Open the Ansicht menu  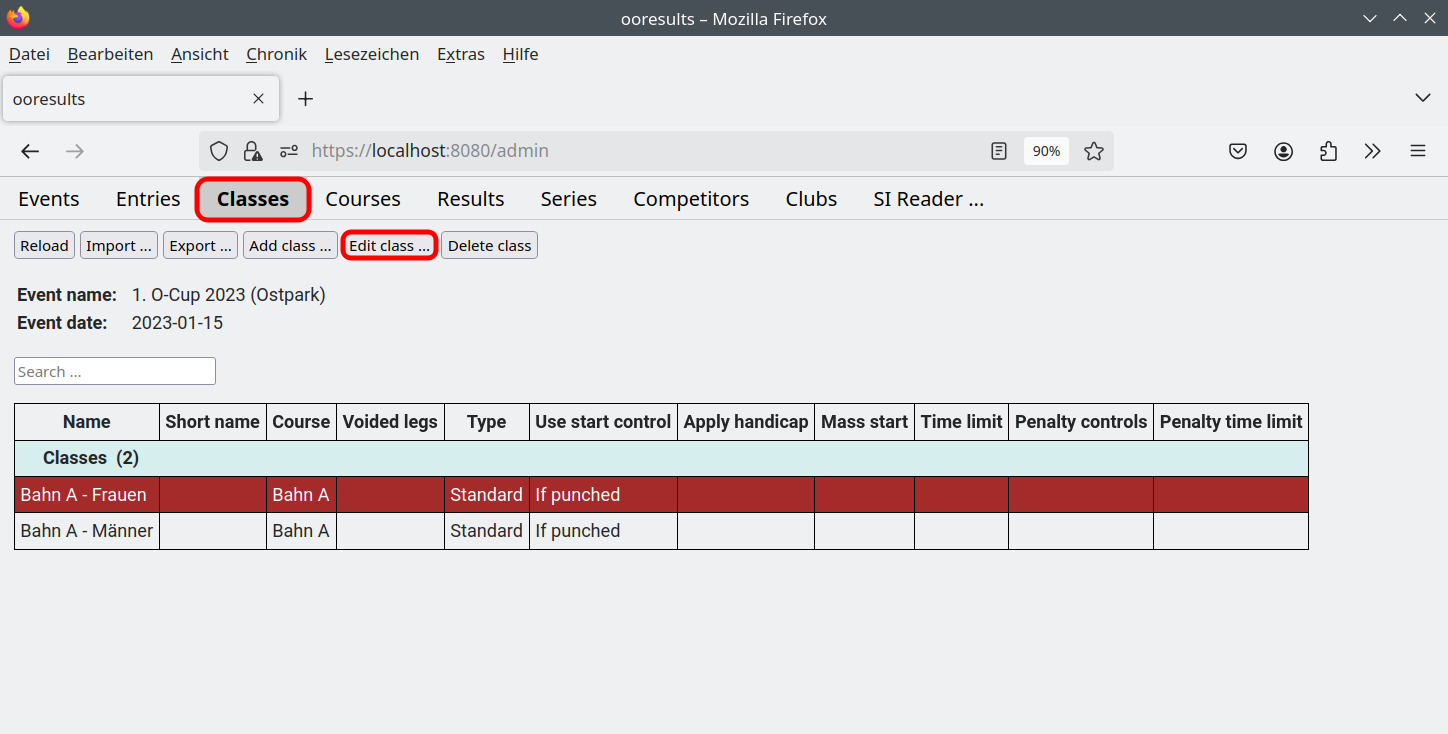[200, 54]
